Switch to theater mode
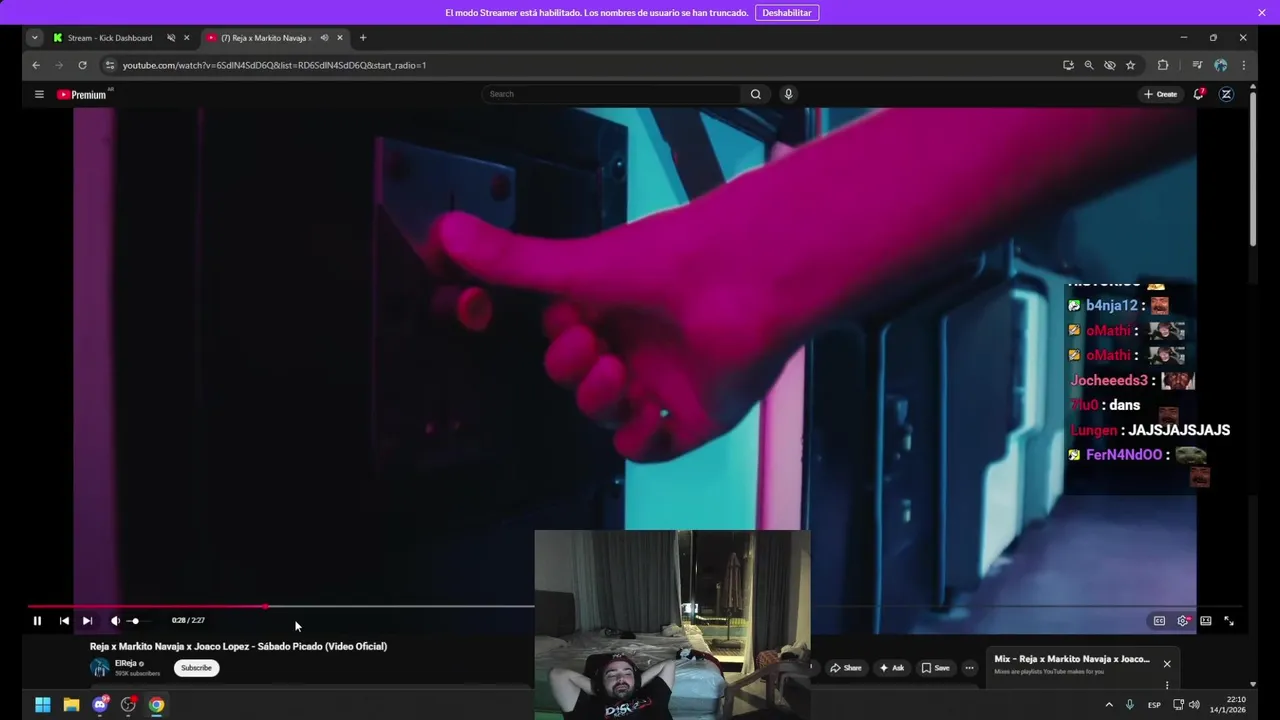Screen dimensions: 1280x720 (1206, 621)
